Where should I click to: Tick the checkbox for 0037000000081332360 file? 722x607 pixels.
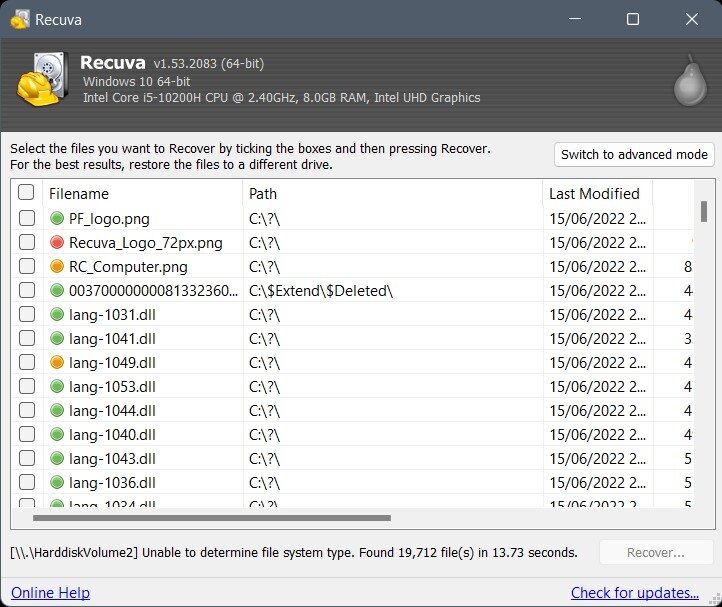pyautogui.click(x=27, y=290)
